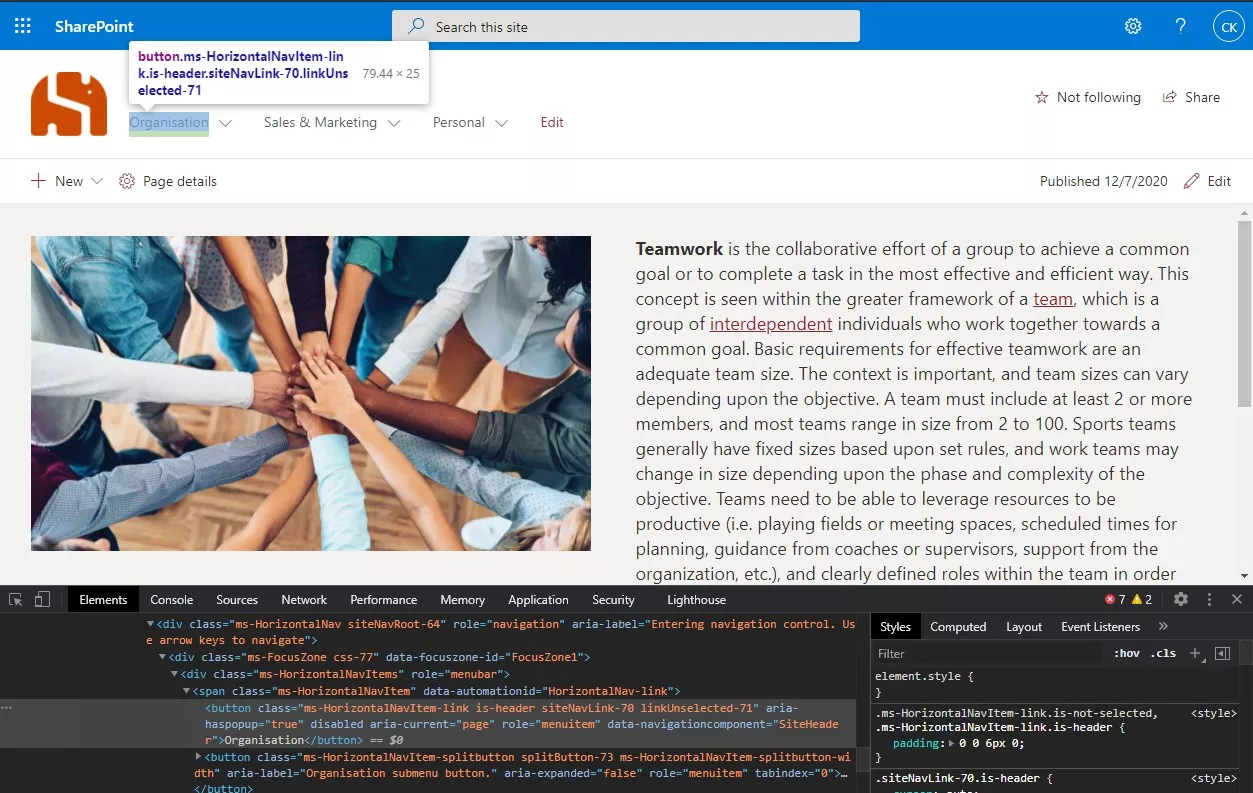Open the Help question mark icon
The height and width of the screenshot is (793, 1253).
tap(1180, 25)
